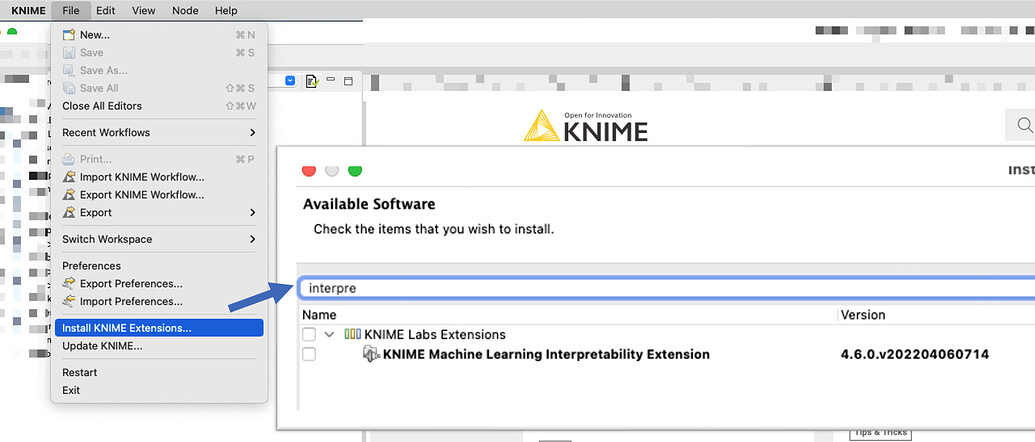Open the blue dropdown in explorer toolbar
Image resolution: width=1035 pixels, height=442 pixels.
[x=290, y=80]
